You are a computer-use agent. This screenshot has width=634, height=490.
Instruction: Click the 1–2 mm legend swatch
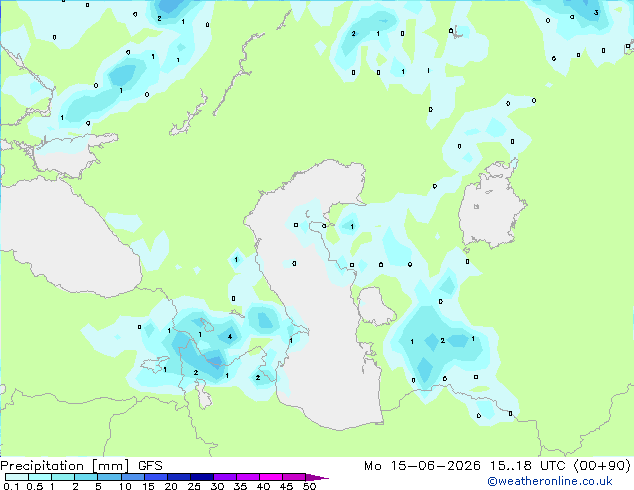(63, 477)
